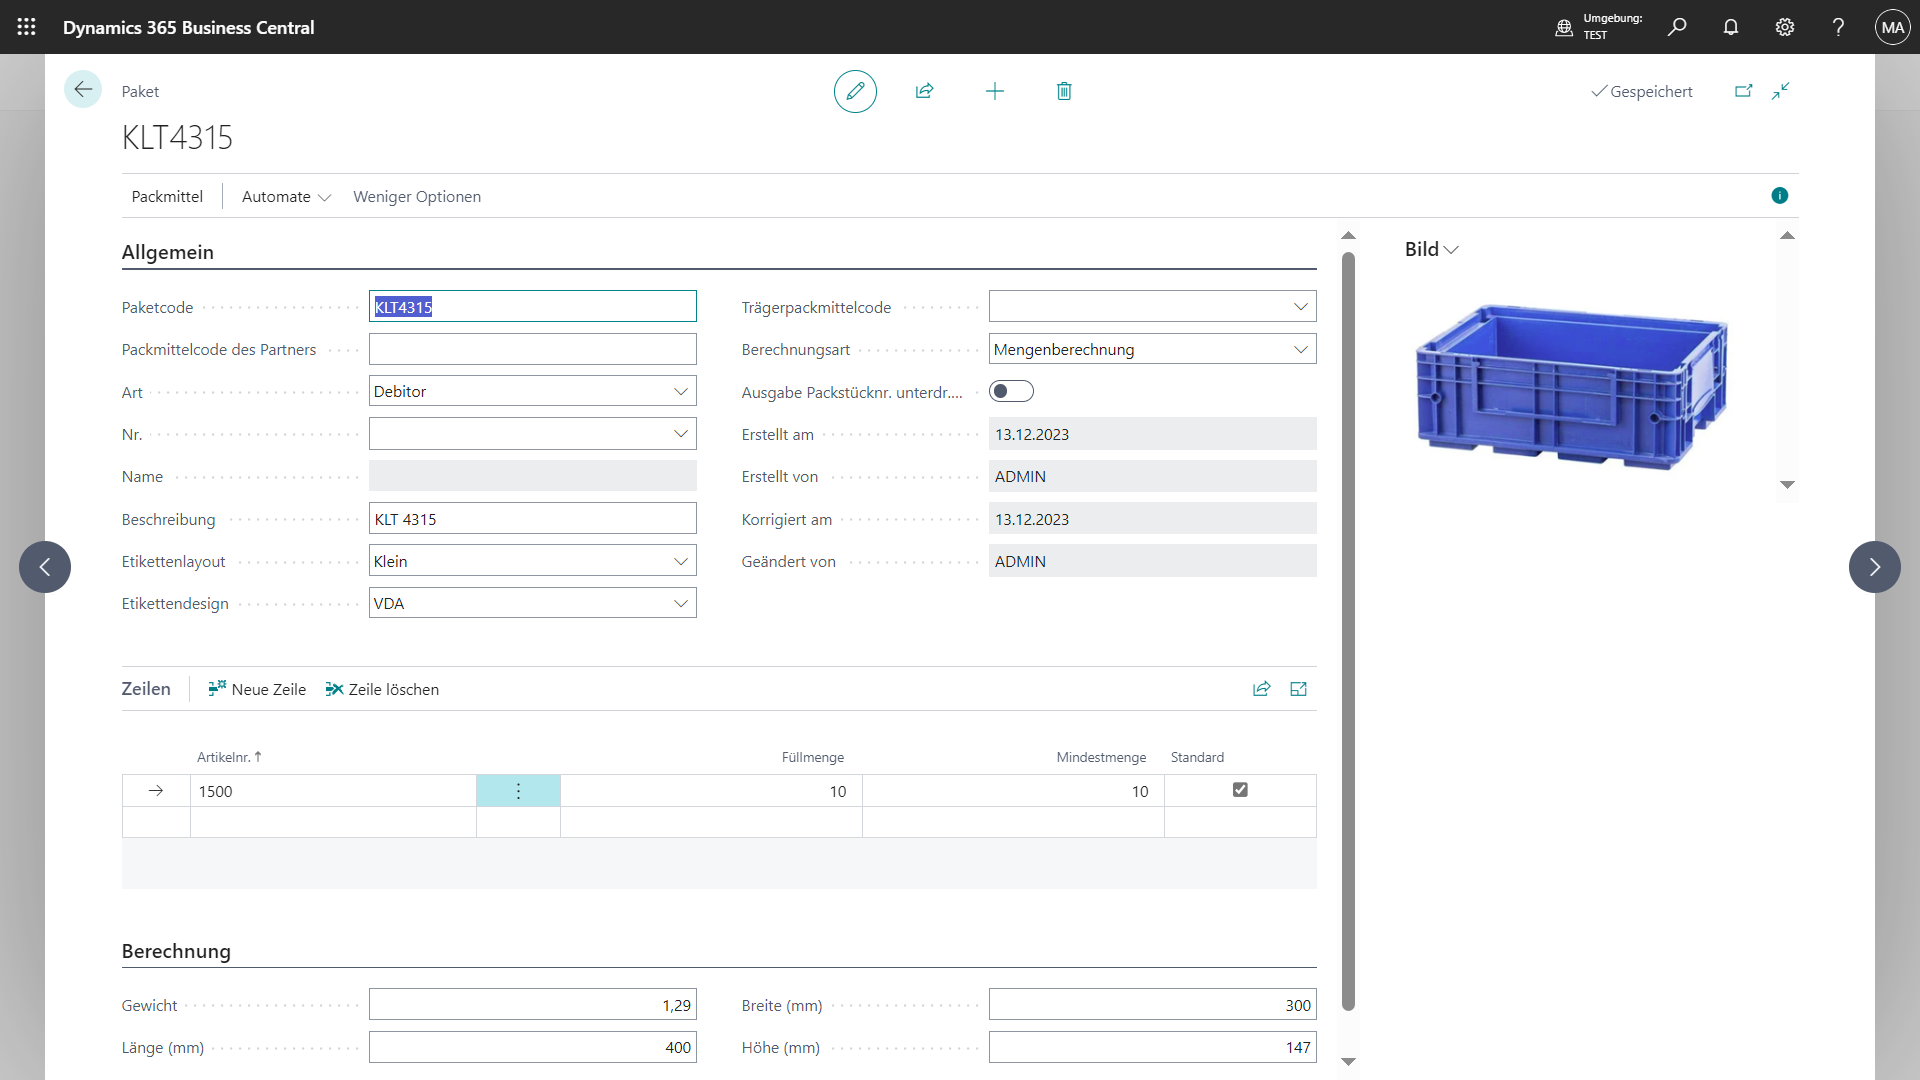
Task: Open the Nr. lookup dropdown
Action: click(x=681, y=433)
